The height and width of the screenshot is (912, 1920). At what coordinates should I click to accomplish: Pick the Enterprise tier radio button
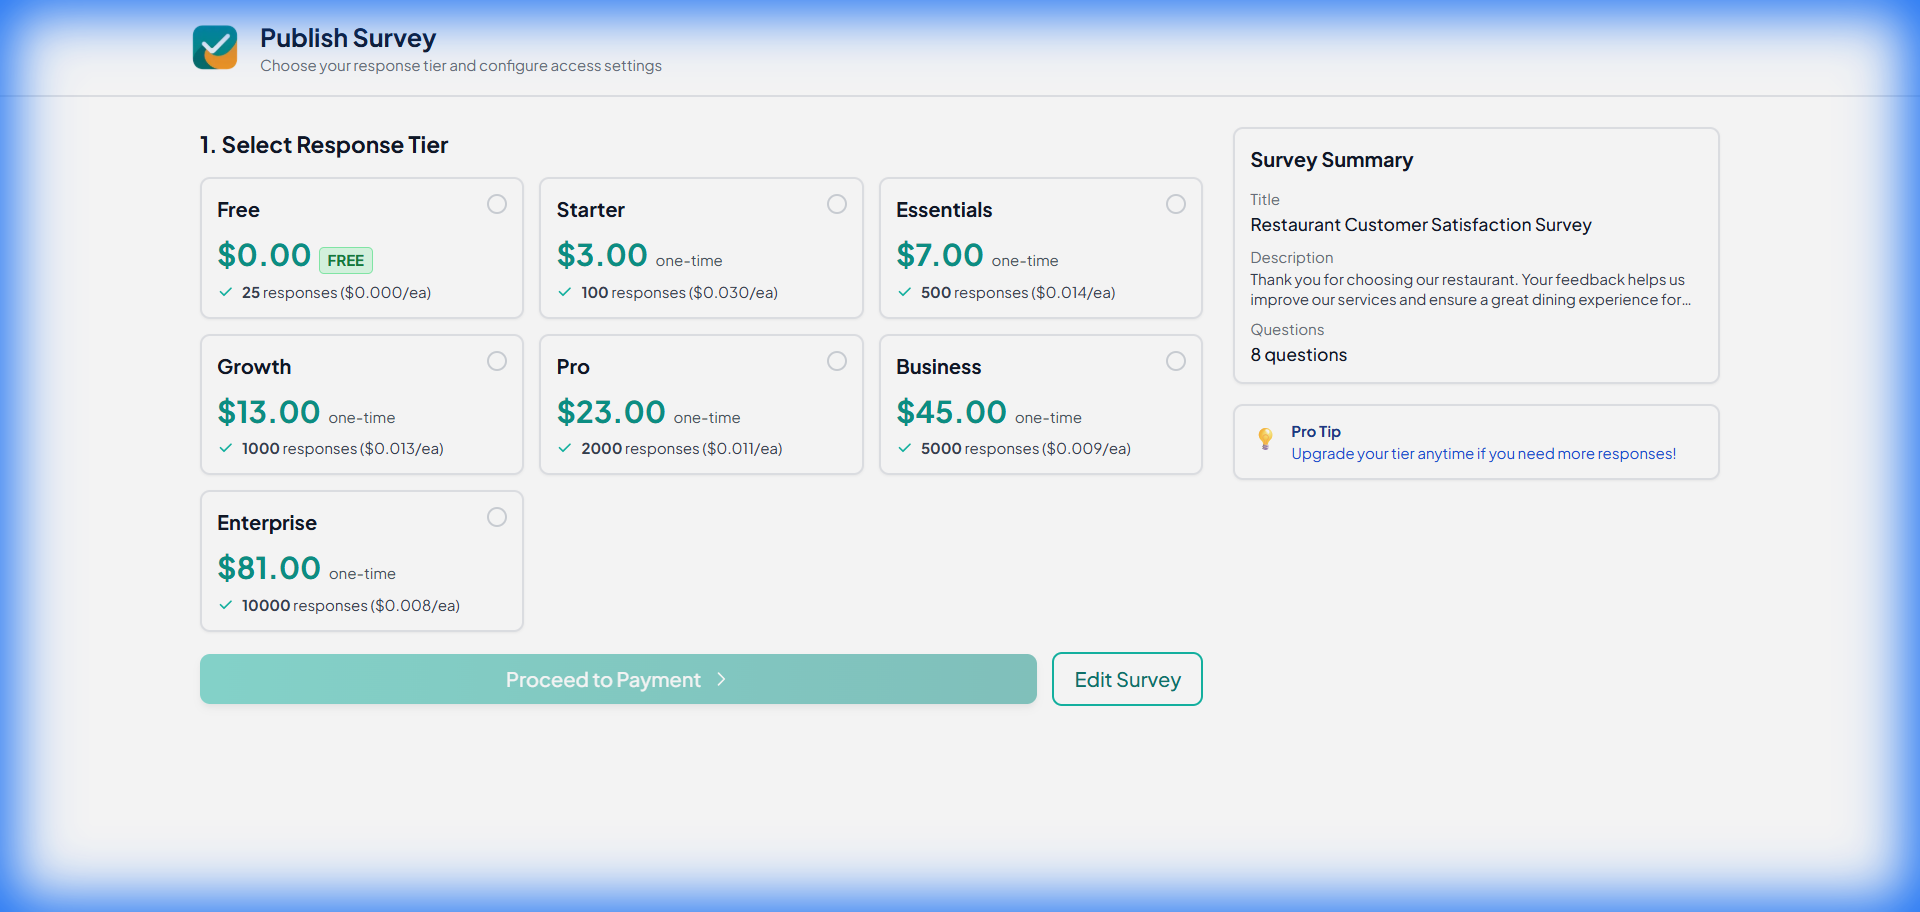[497, 517]
